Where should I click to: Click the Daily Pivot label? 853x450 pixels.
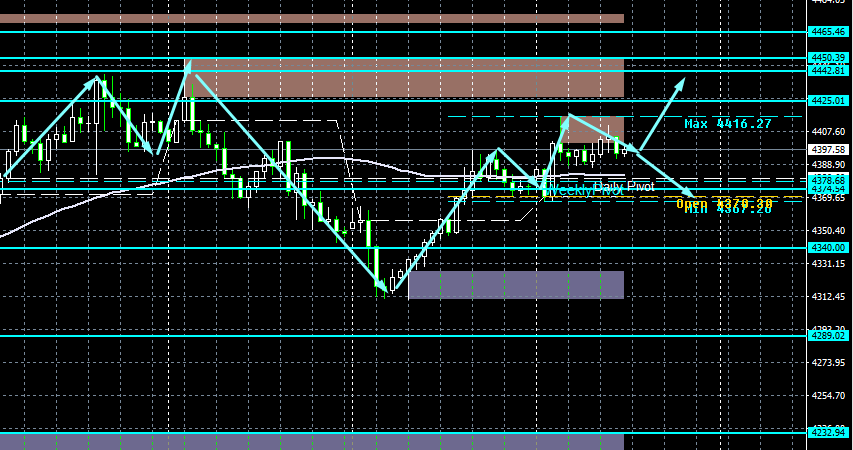tap(623, 187)
